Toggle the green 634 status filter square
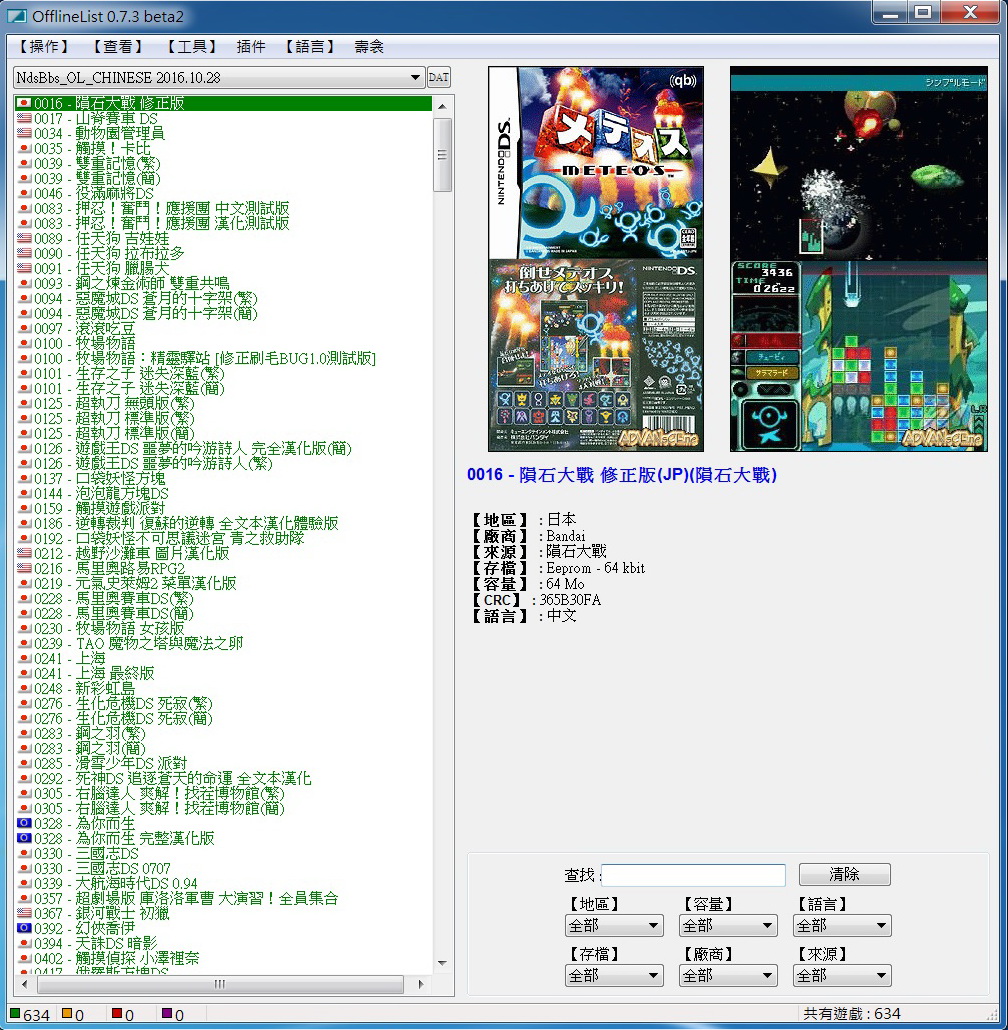1008x1030 pixels. (15, 1014)
